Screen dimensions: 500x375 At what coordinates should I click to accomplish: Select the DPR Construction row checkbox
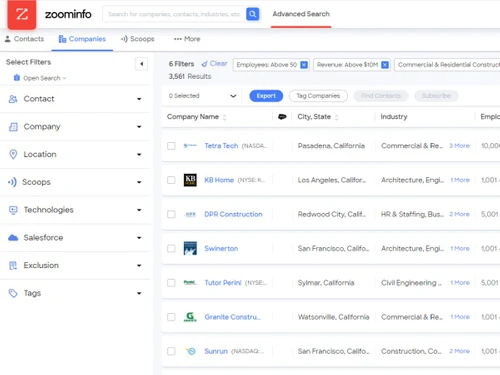[x=171, y=214]
